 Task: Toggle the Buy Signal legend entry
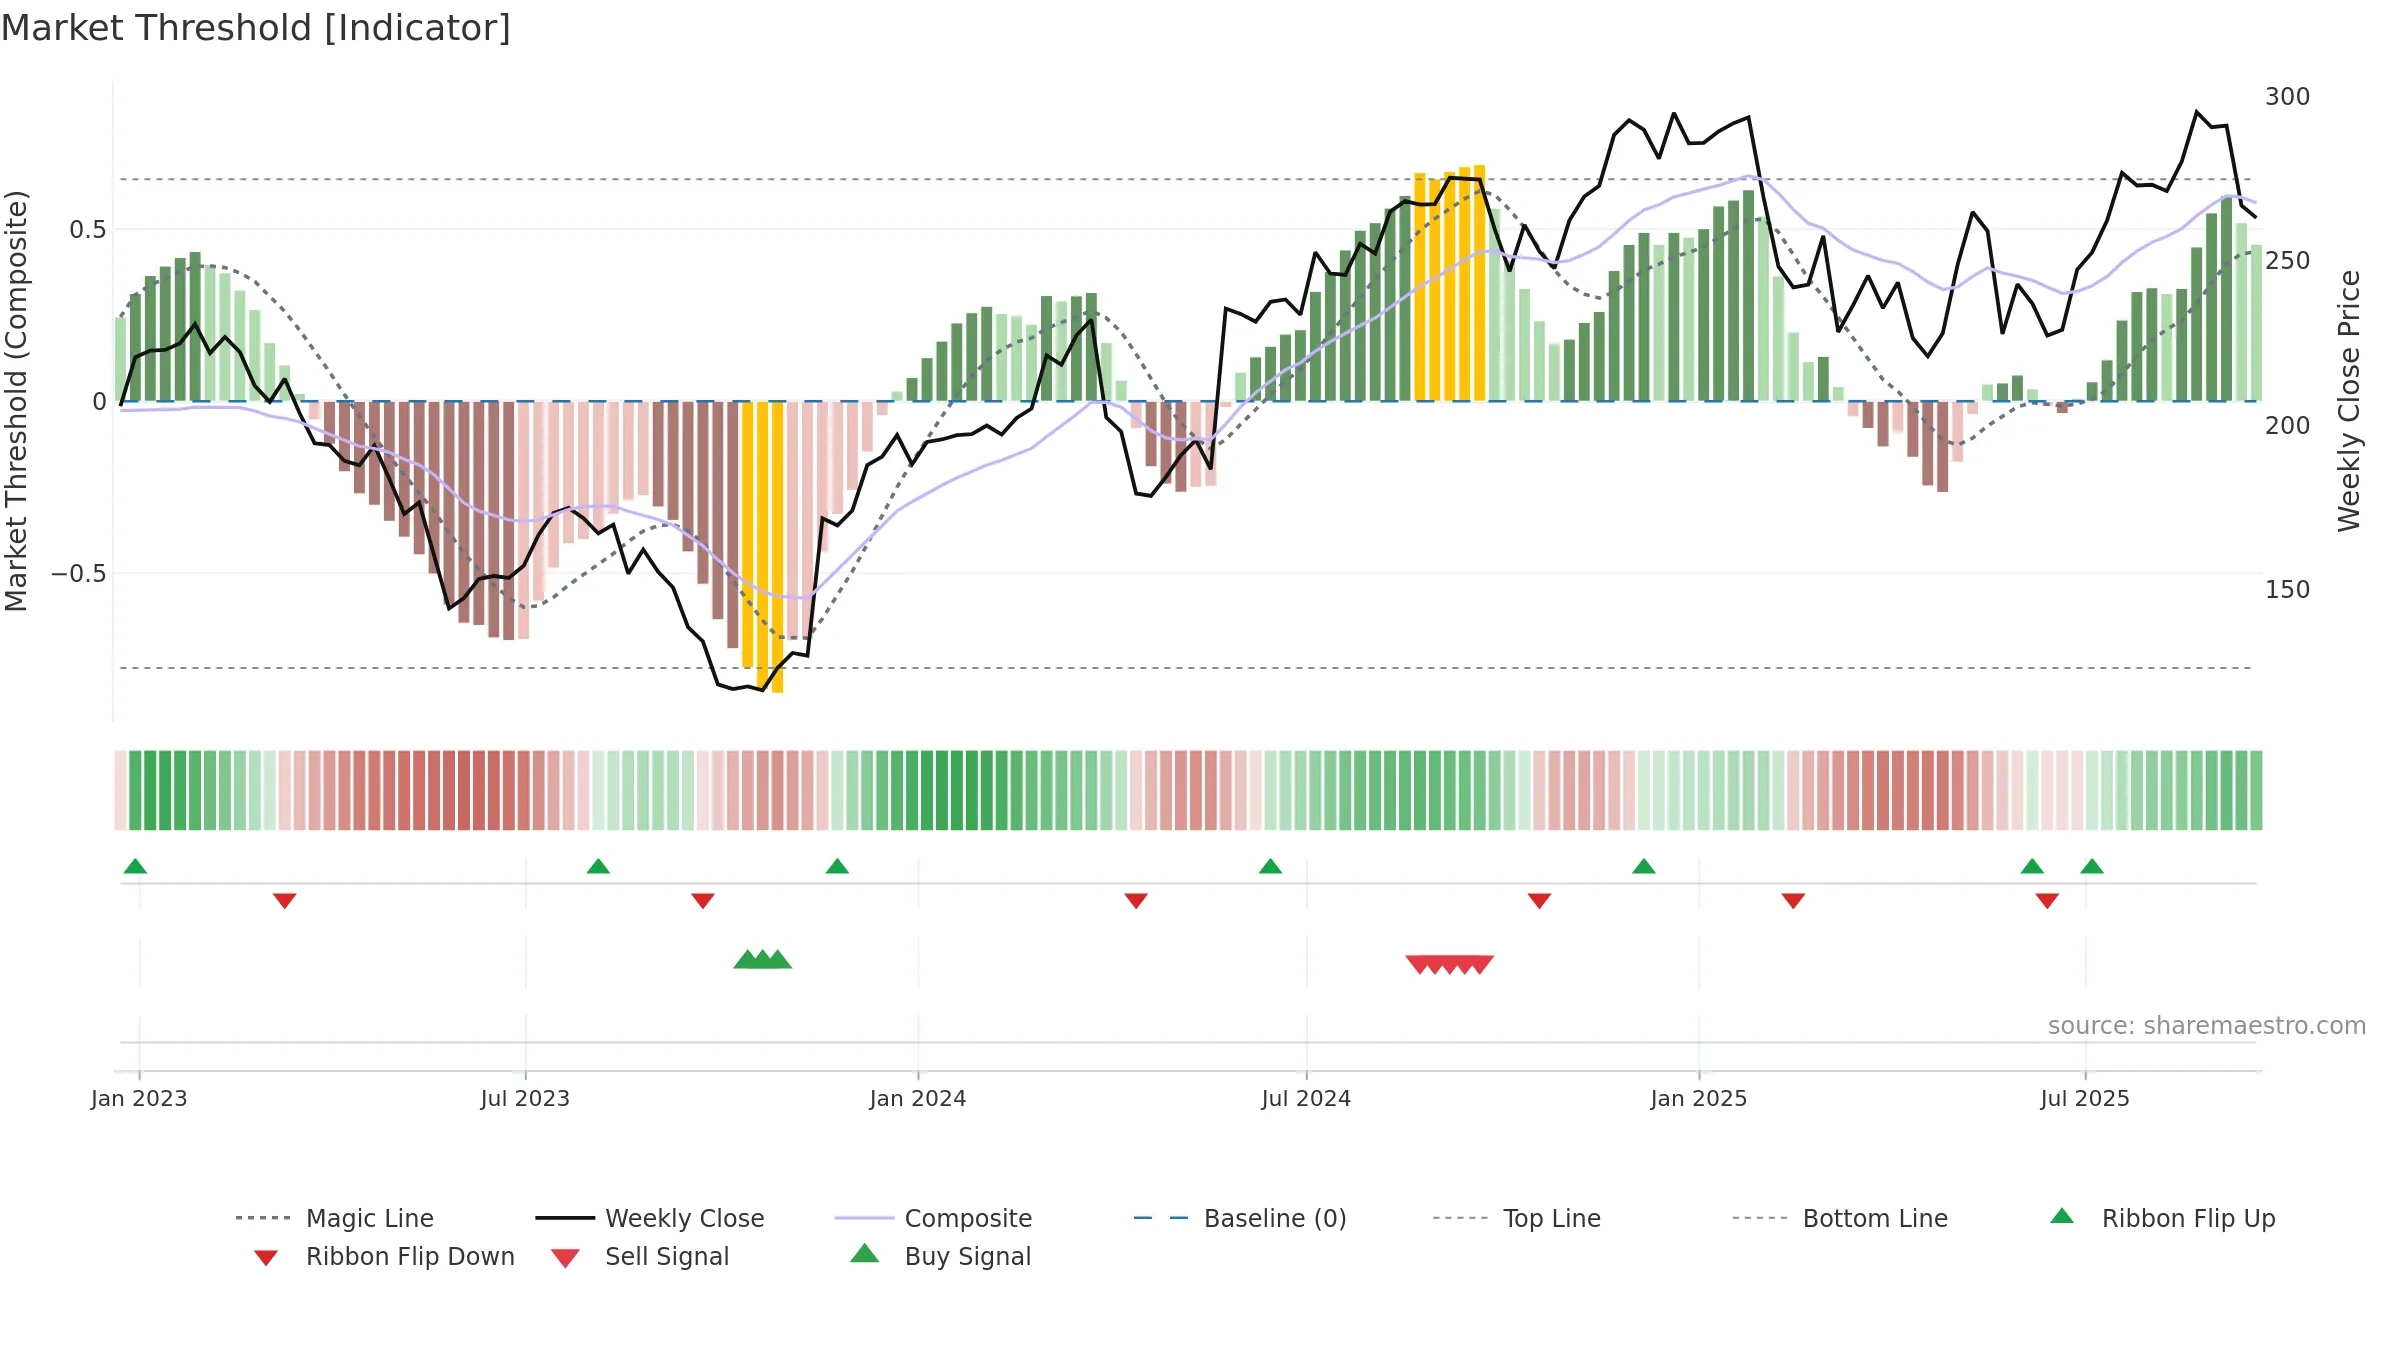click(940, 1256)
